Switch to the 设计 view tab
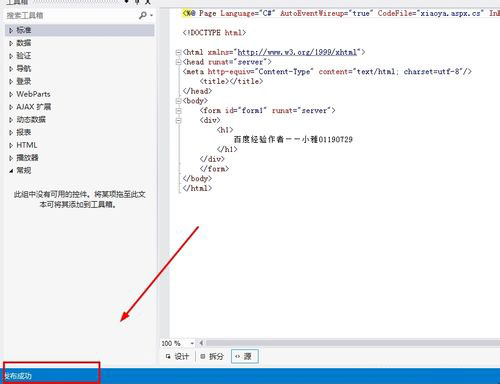The height and width of the screenshot is (384, 500). coord(177,356)
